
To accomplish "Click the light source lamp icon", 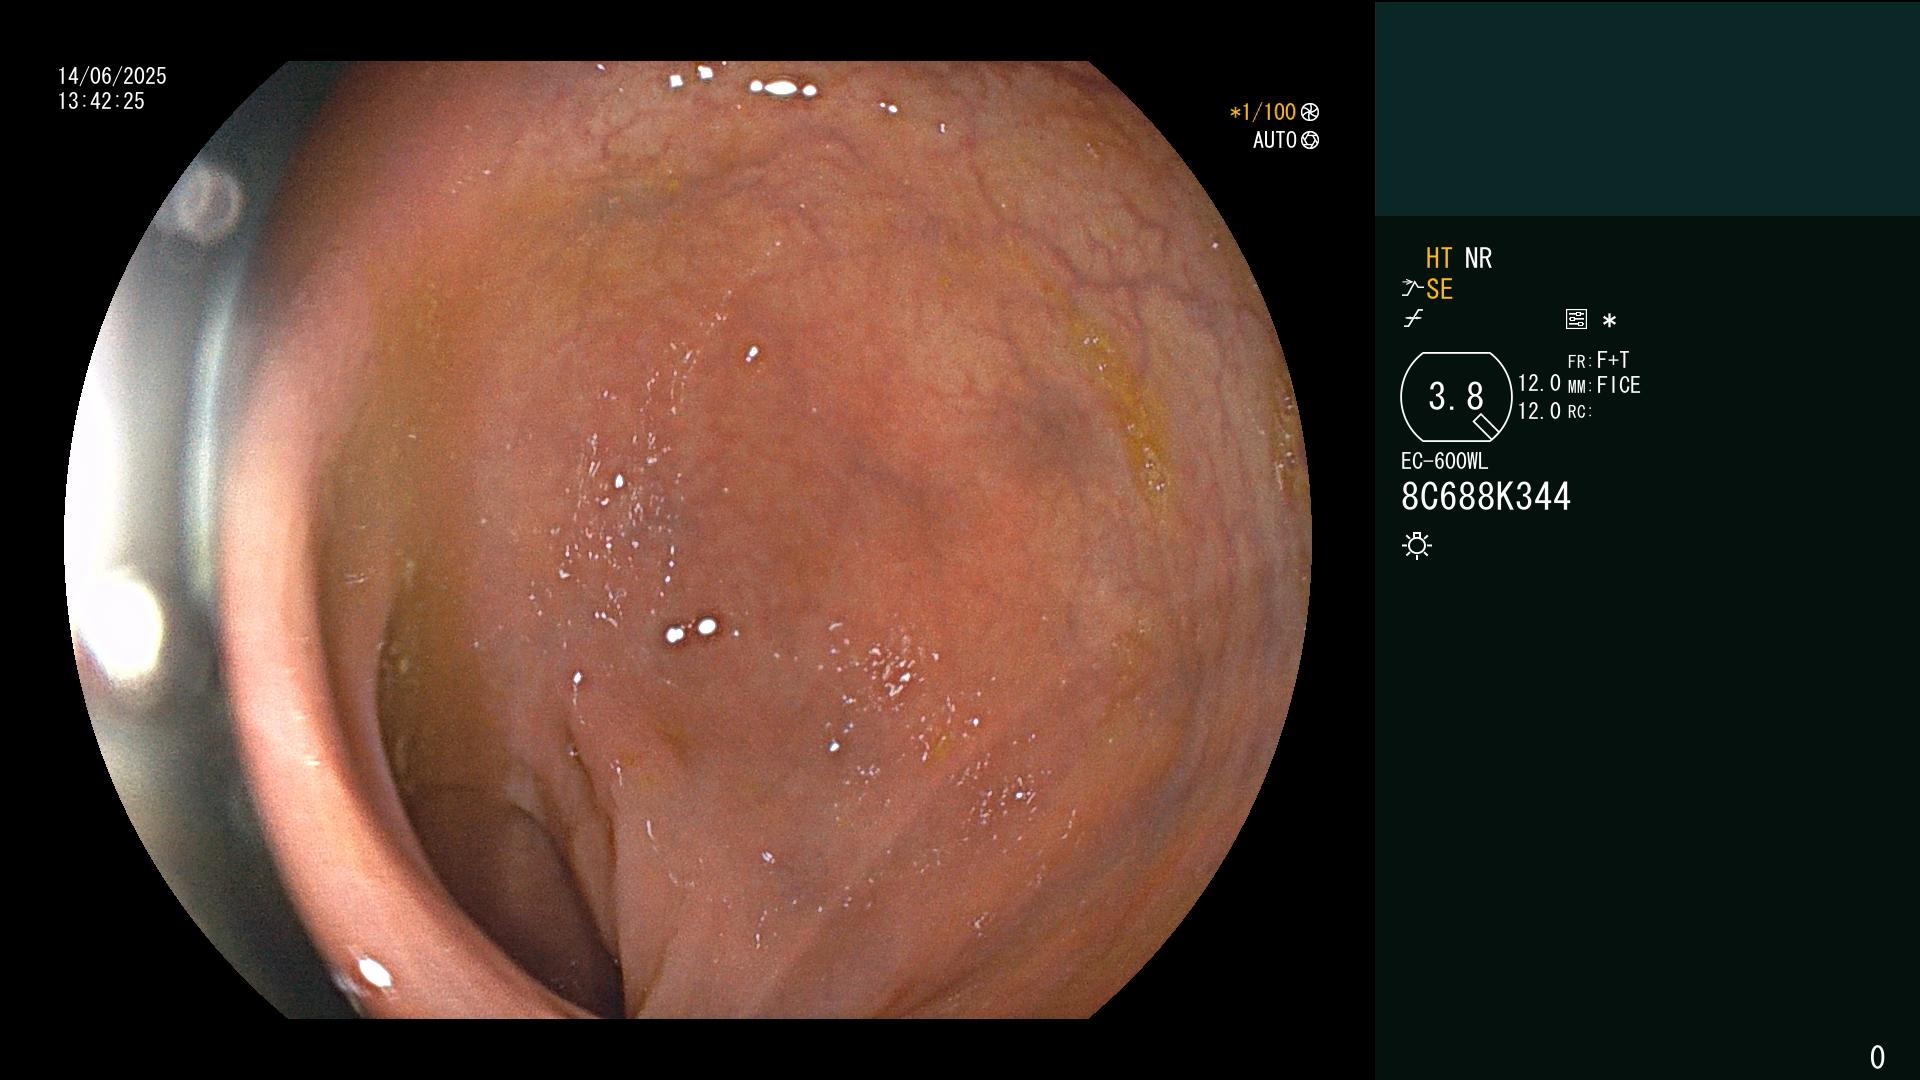I will point(1417,546).
